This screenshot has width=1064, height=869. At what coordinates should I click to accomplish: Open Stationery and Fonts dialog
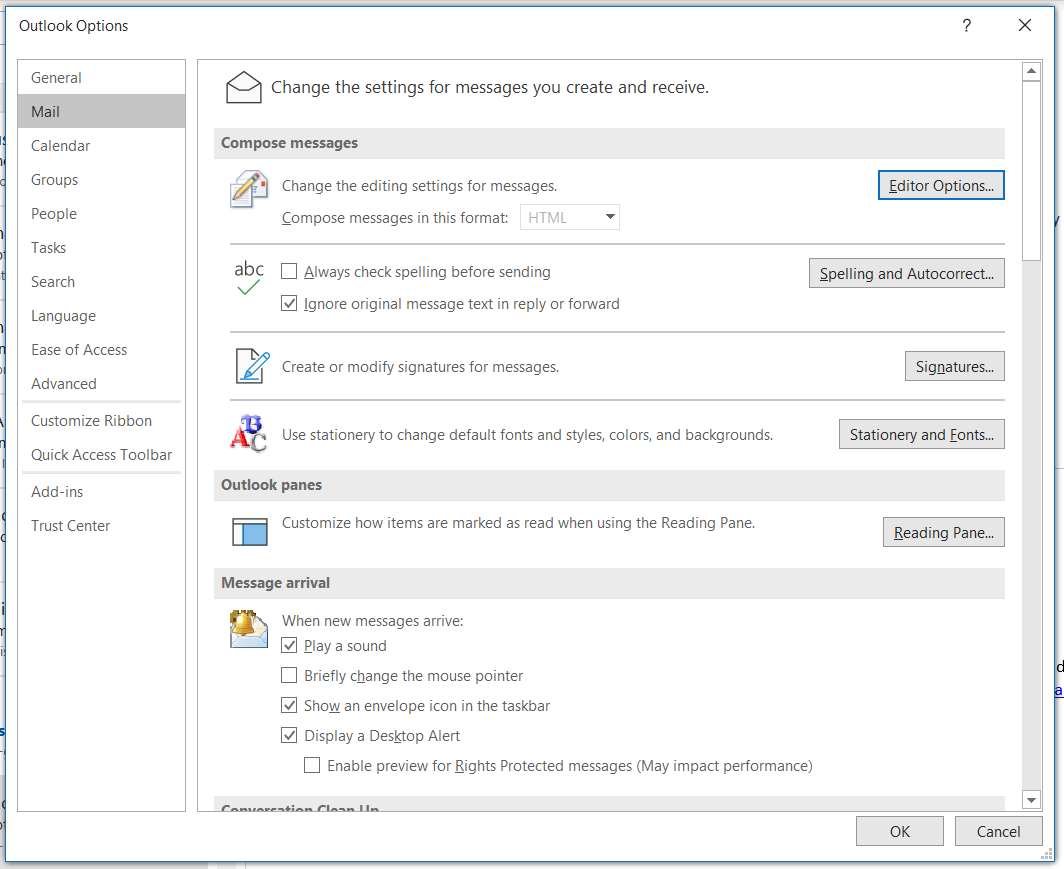point(922,434)
